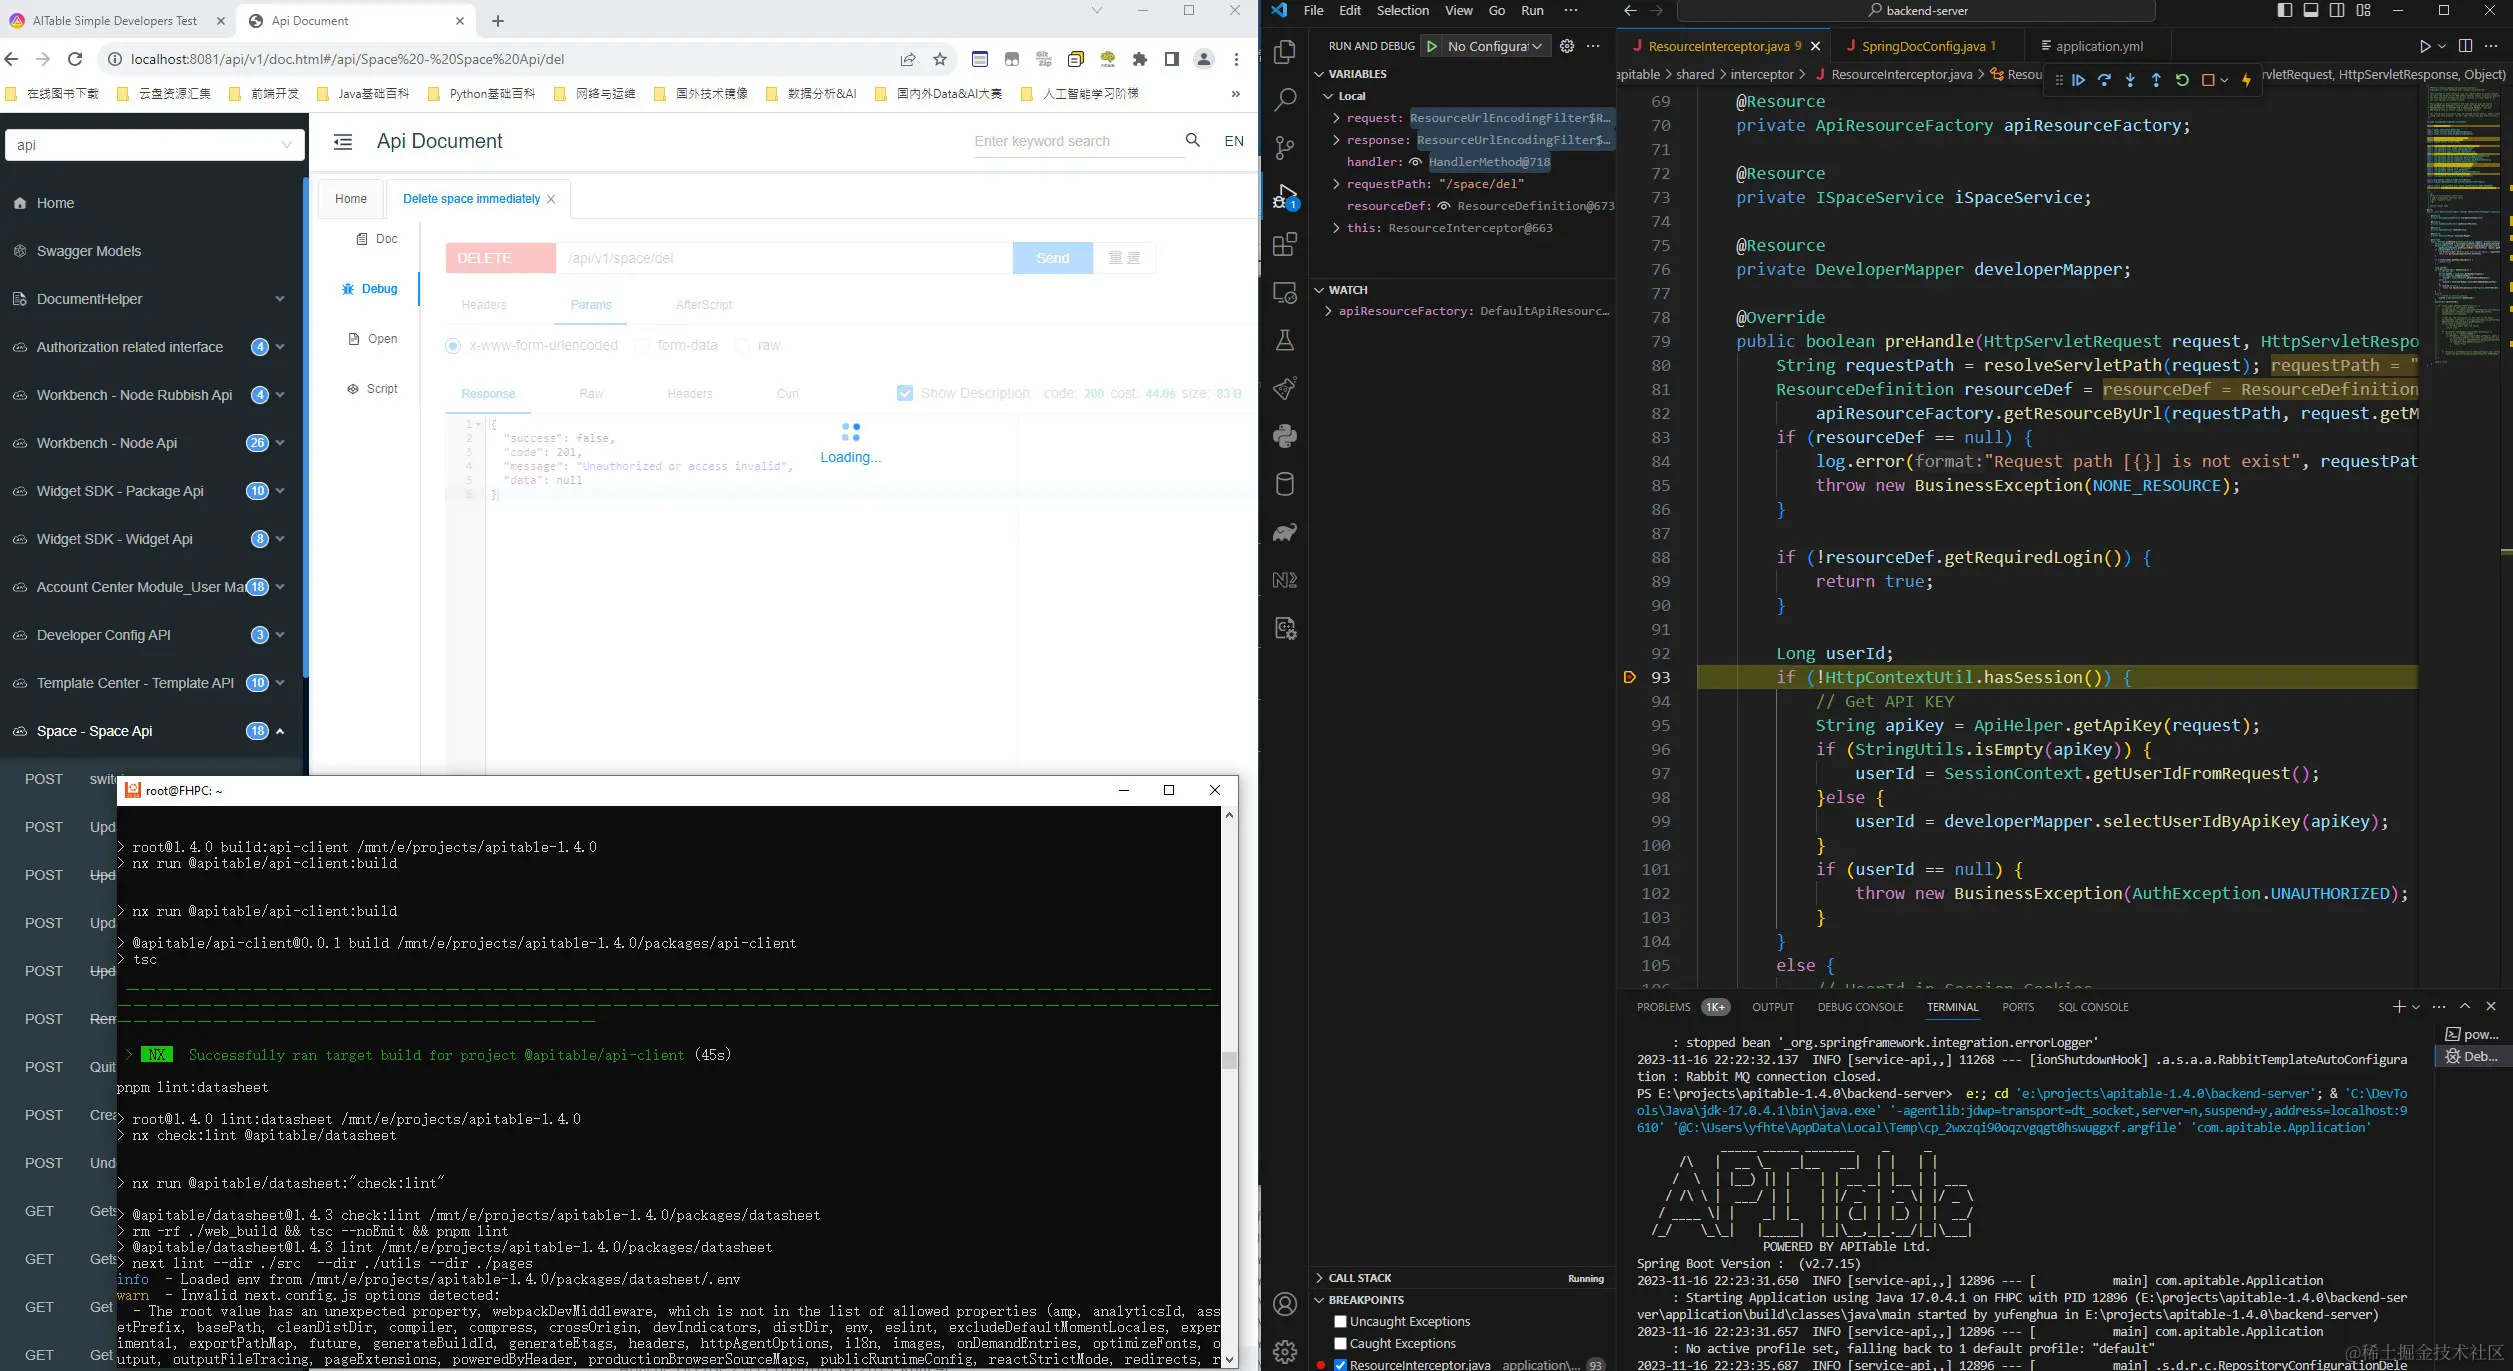Collapse the VARIABLES section

tap(1319, 74)
